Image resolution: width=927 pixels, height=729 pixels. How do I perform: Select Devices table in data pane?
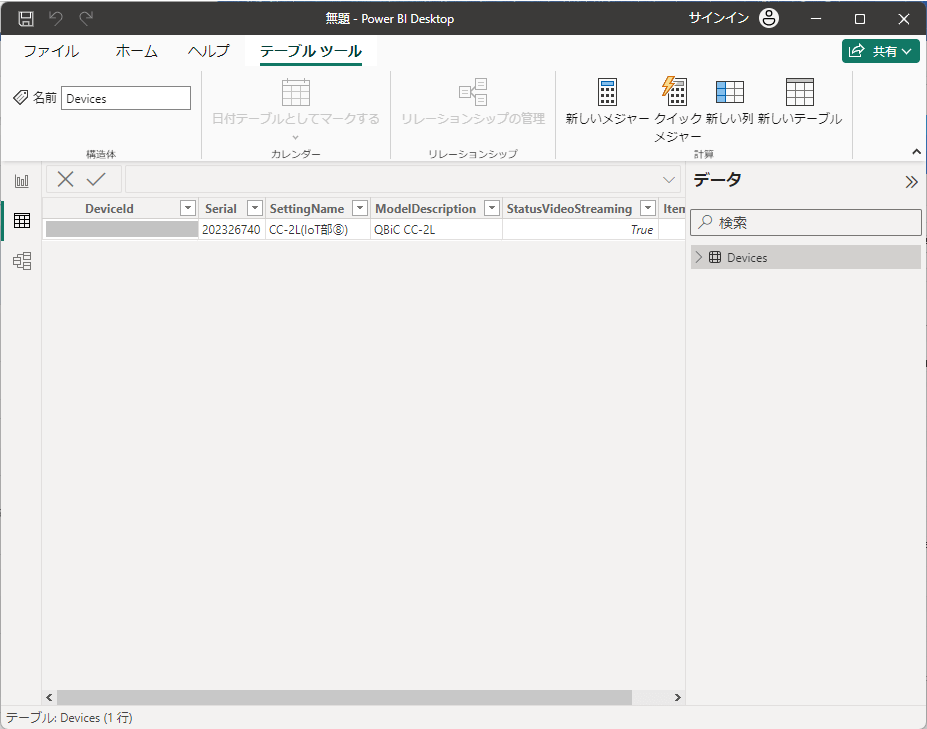pyautogui.click(x=806, y=257)
